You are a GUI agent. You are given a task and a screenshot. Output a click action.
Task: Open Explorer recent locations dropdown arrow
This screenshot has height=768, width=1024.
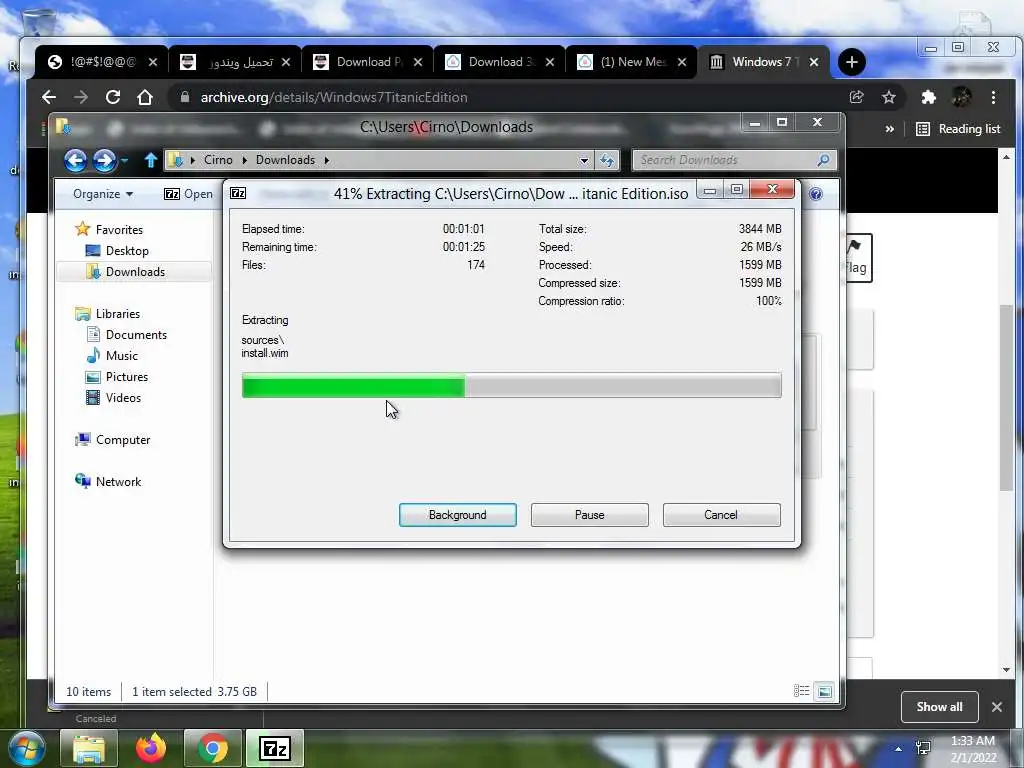click(x=124, y=160)
